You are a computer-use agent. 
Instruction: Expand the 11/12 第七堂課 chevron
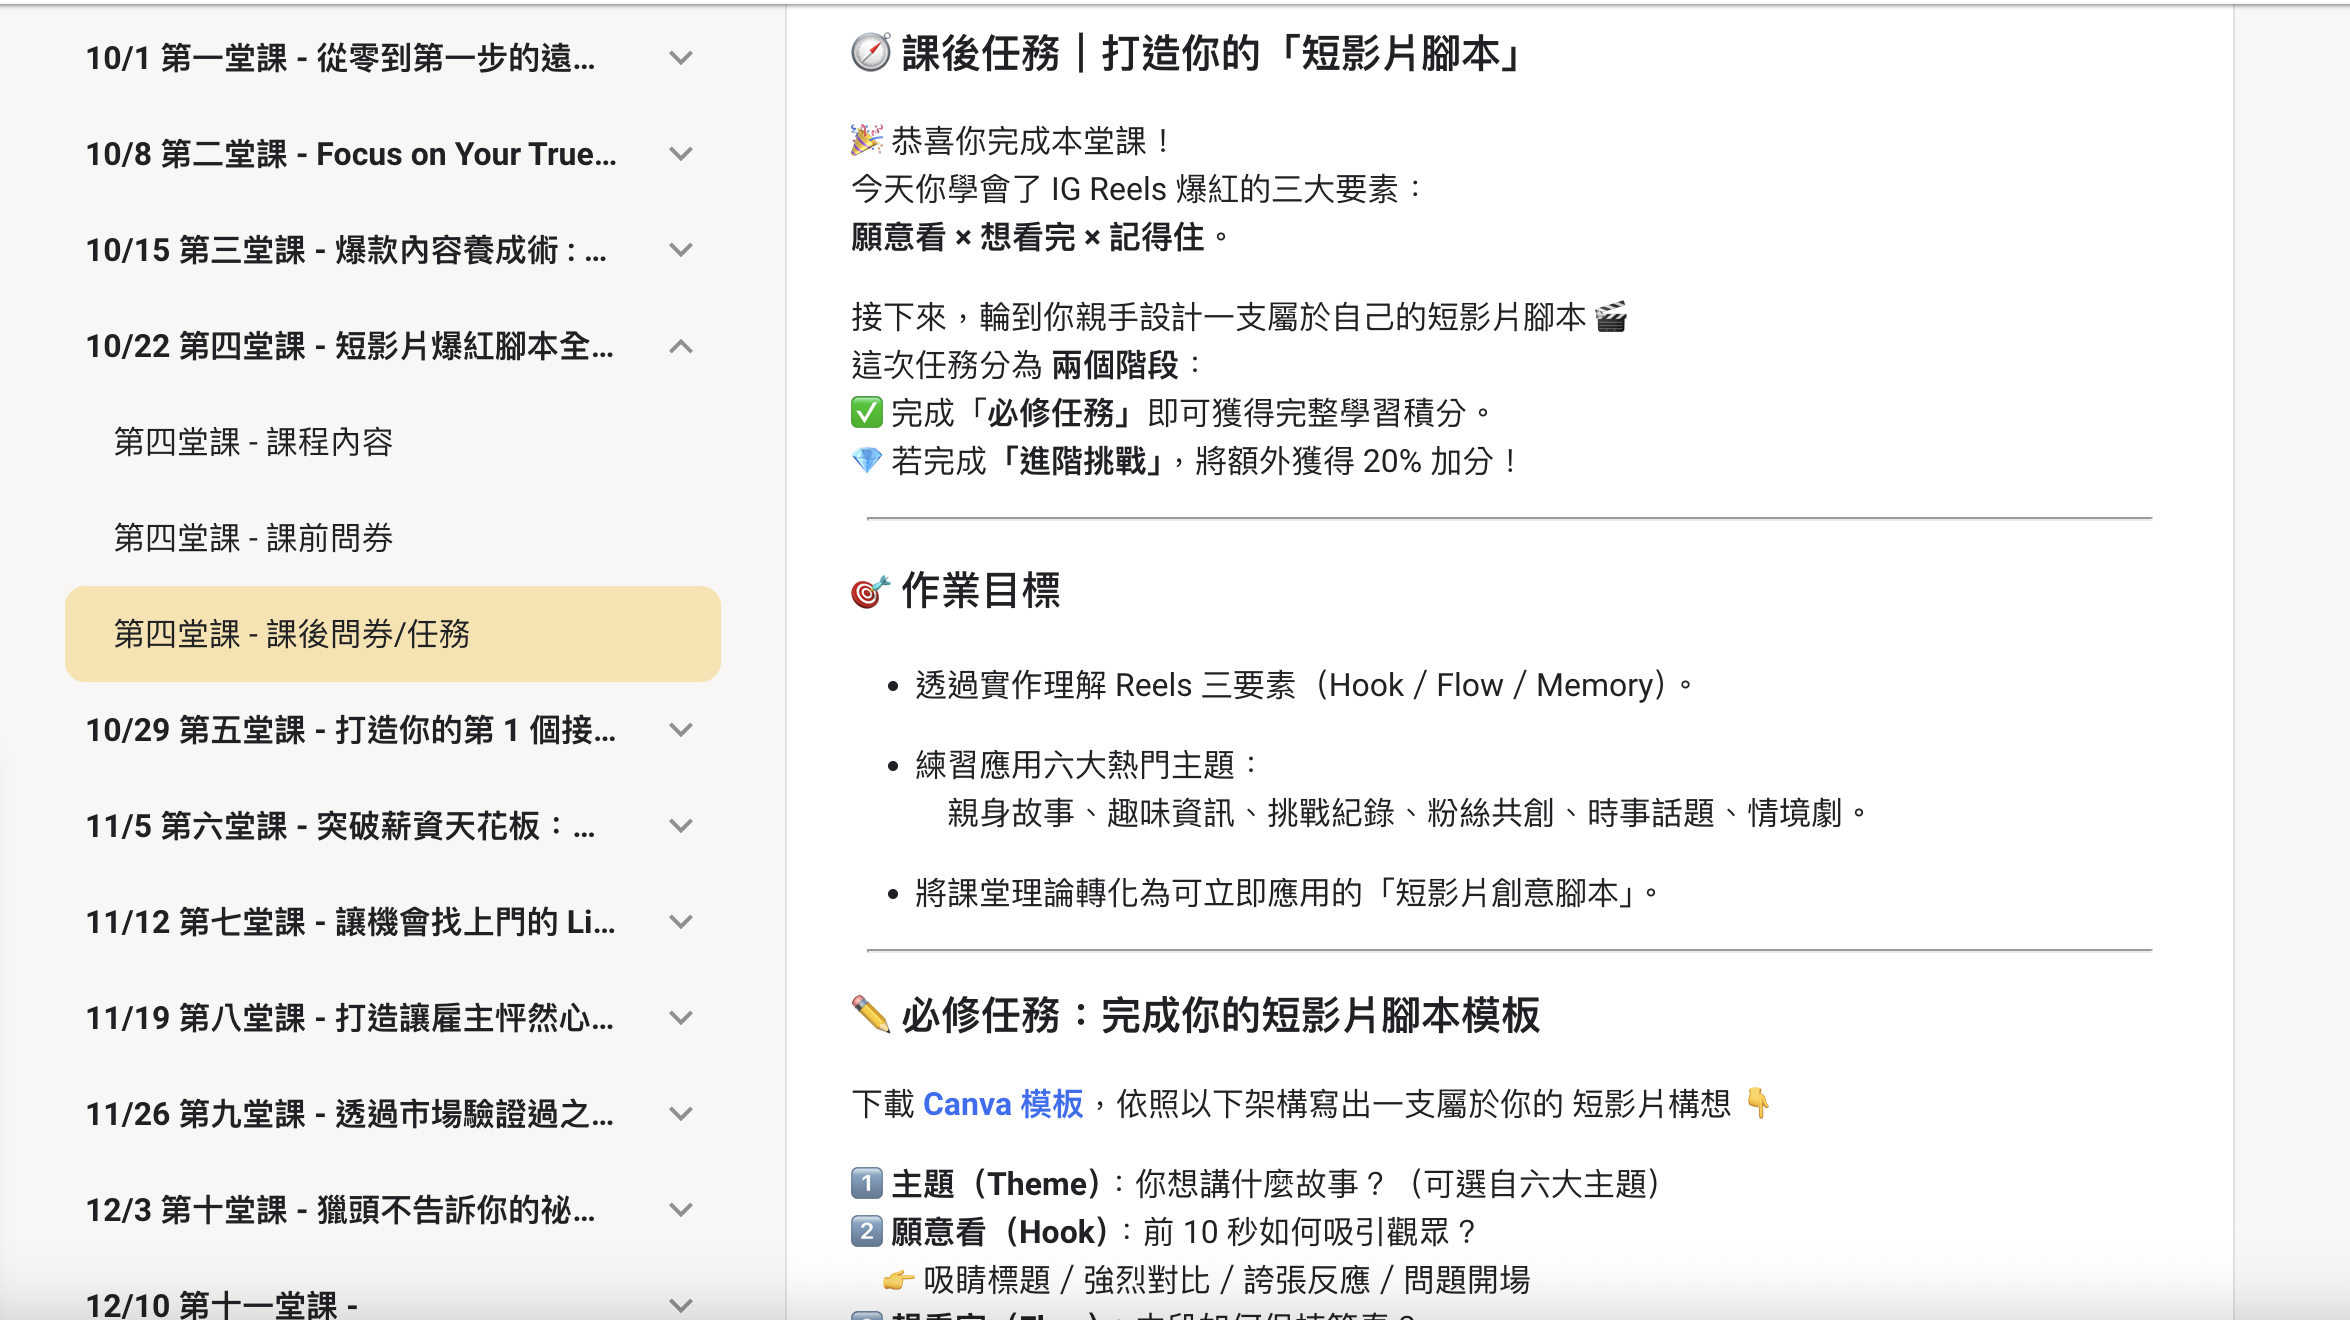[x=681, y=922]
